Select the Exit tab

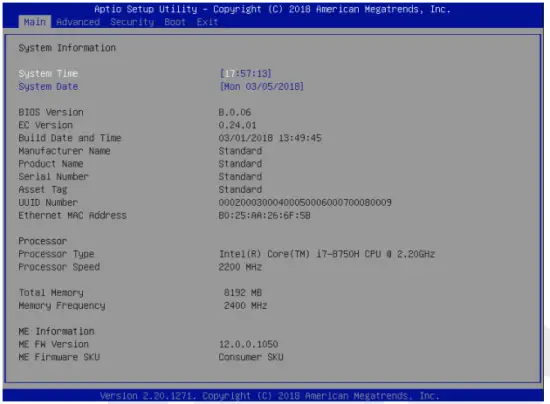pos(207,22)
